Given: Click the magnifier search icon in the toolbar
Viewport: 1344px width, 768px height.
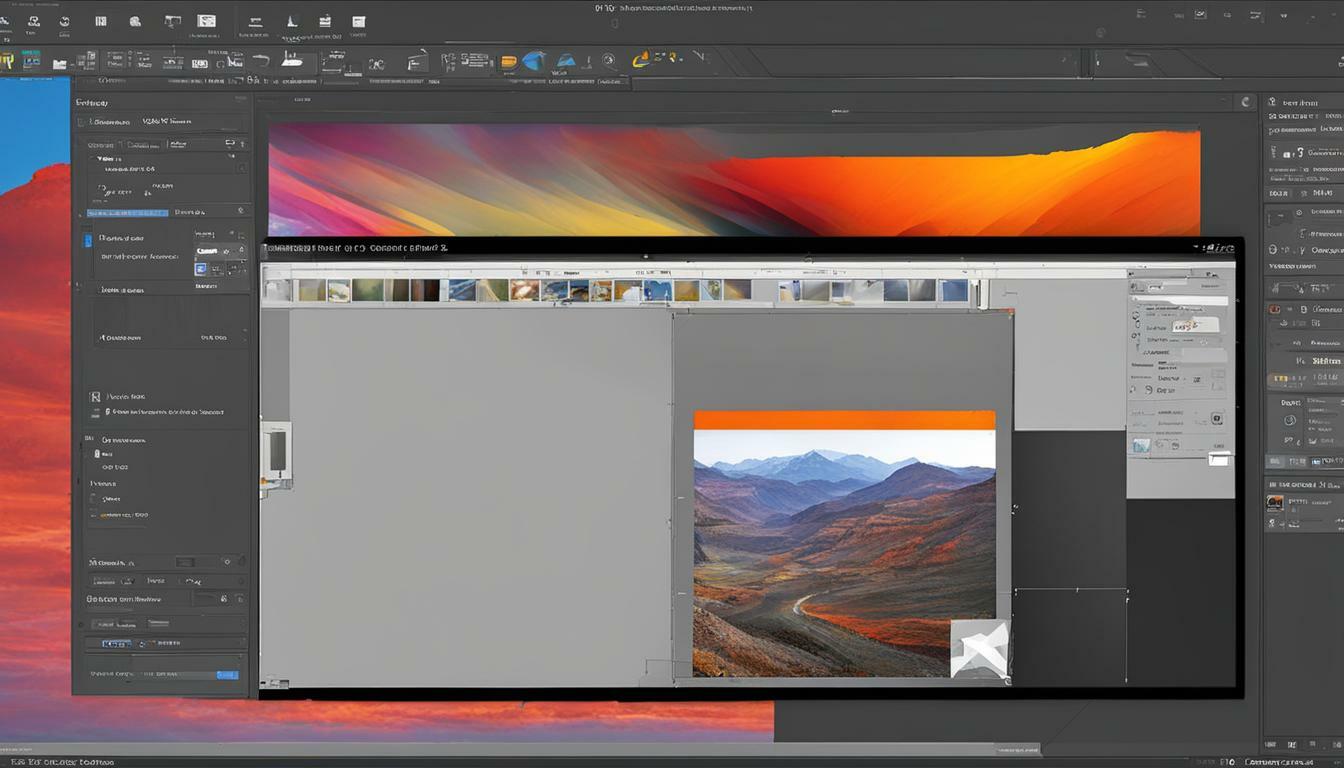Looking at the screenshot, I should [x=608, y=60].
